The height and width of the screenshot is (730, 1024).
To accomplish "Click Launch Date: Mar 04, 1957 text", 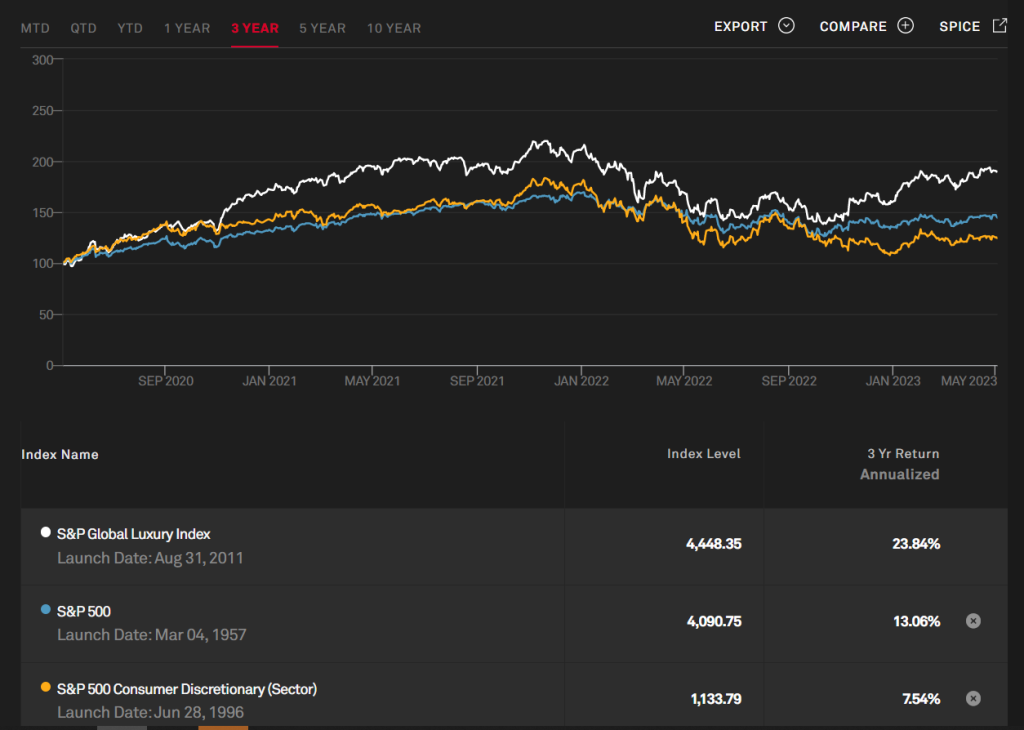I will (x=152, y=635).
